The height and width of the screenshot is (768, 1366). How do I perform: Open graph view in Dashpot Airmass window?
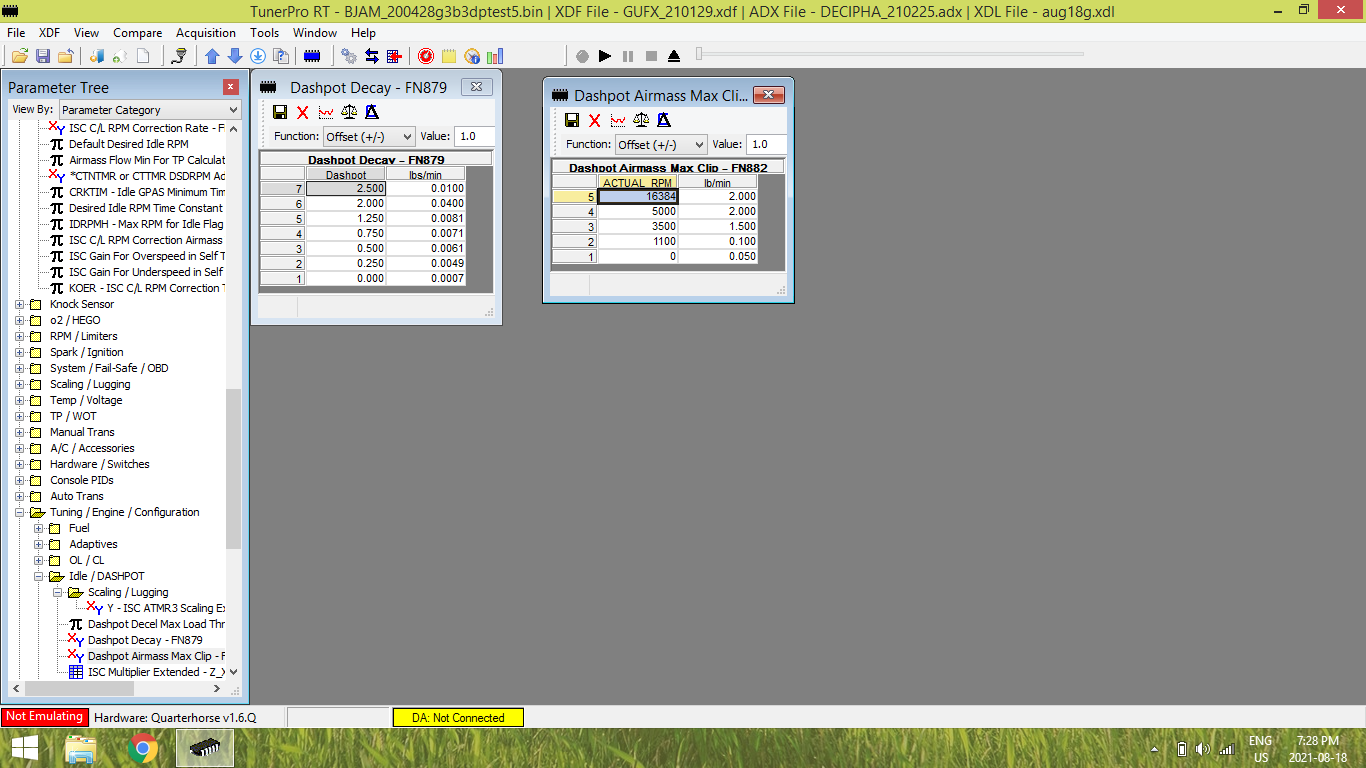(618, 120)
